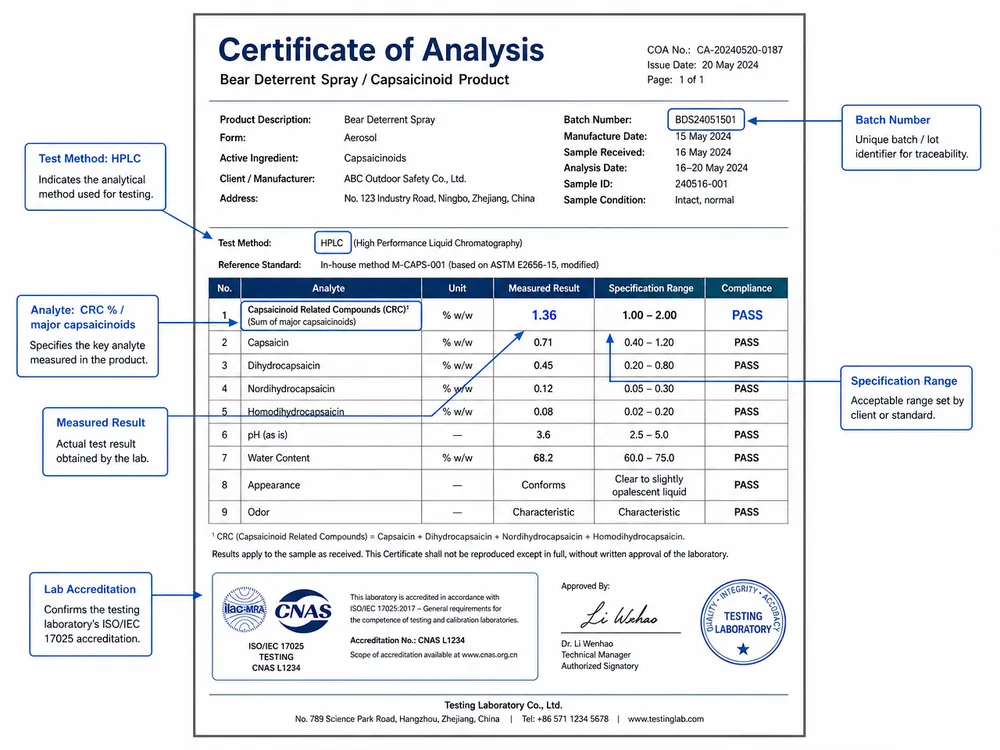Open the www.cnas.org.cn scope link
Image resolution: width=1000 pixels, height=750 pixels.
coord(489,655)
